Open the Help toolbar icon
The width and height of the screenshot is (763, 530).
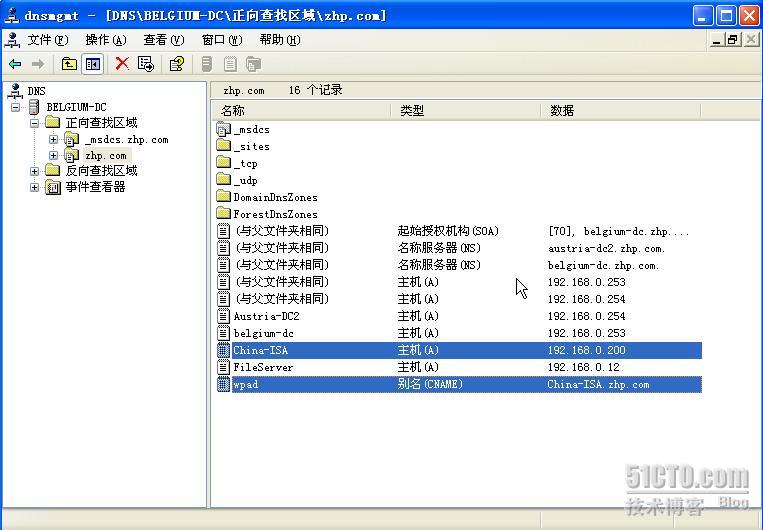coord(177,64)
